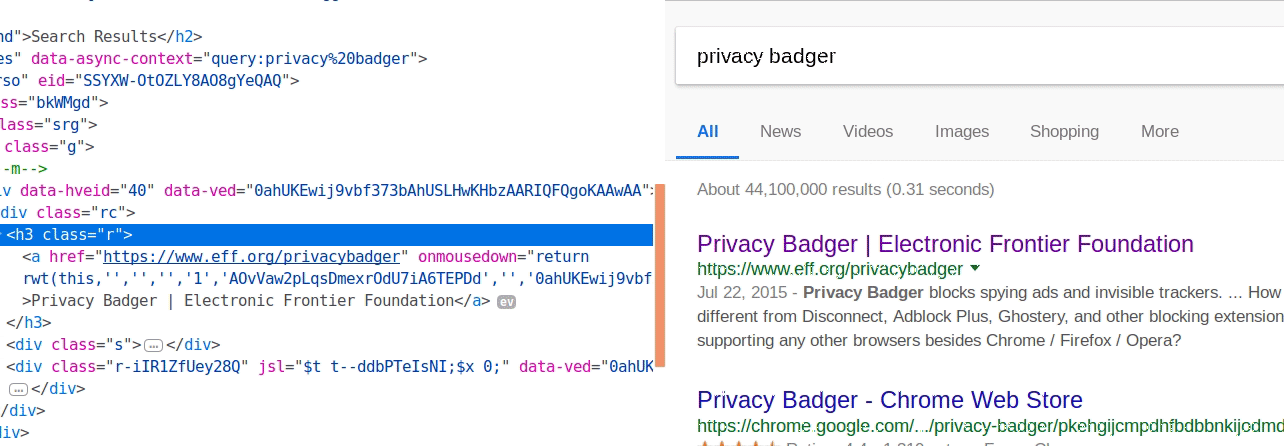This screenshot has height=446, width=1284.
Task: Switch to the News tab
Action: tap(780, 131)
